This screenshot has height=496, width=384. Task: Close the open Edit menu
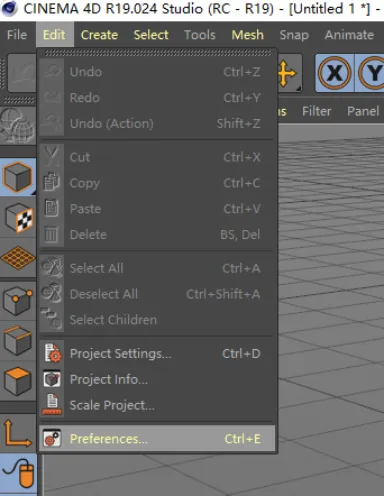pyautogui.click(x=54, y=35)
